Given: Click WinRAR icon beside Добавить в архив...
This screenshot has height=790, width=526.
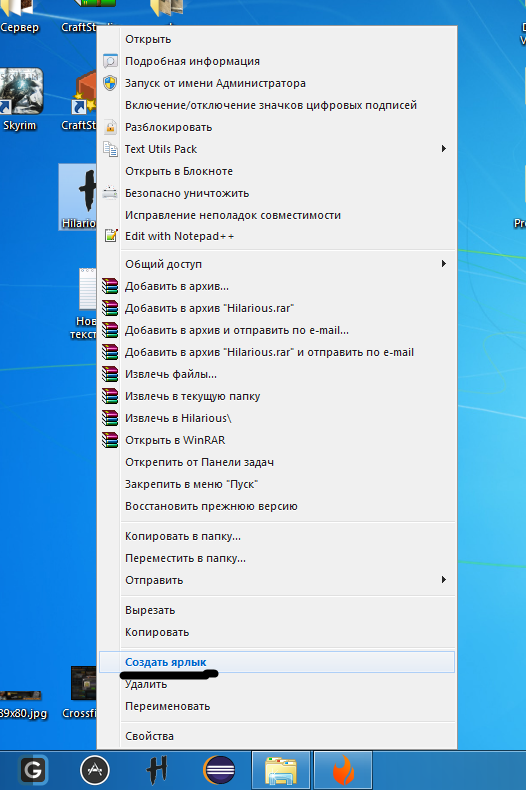Looking at the screenshot, I should 110,286.
